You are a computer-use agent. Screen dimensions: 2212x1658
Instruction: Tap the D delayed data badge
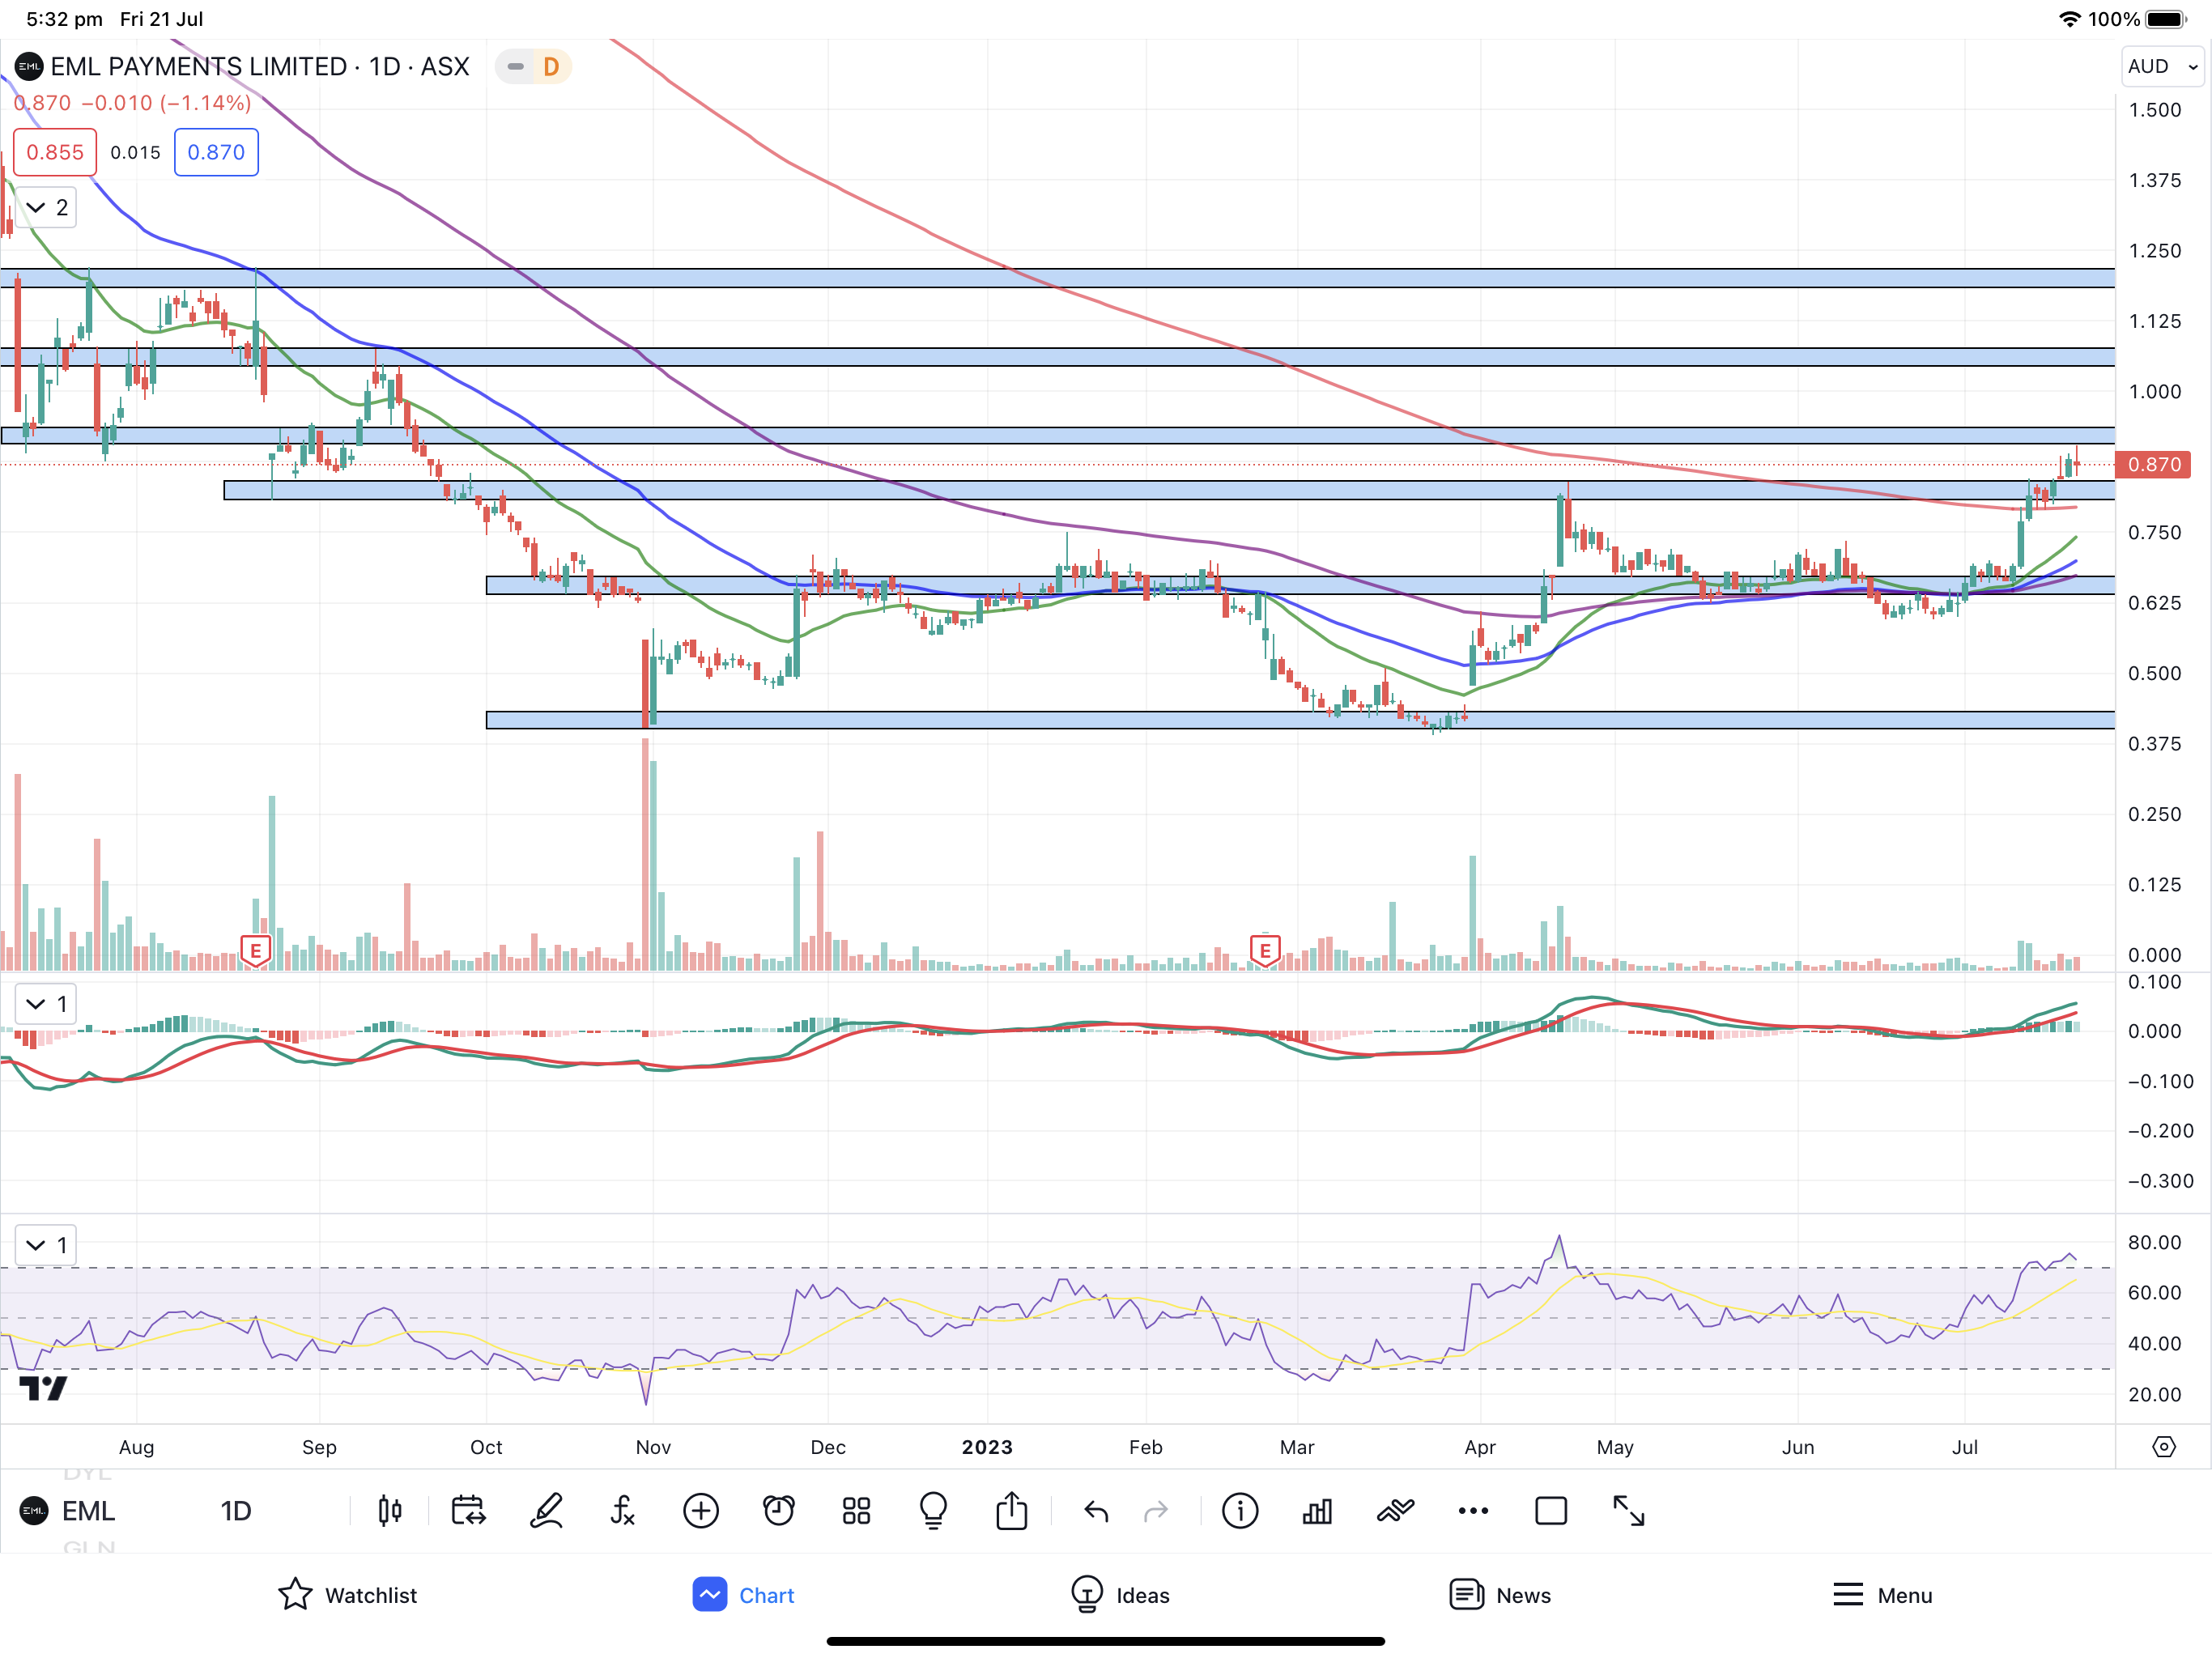click(x=551, y=67)
